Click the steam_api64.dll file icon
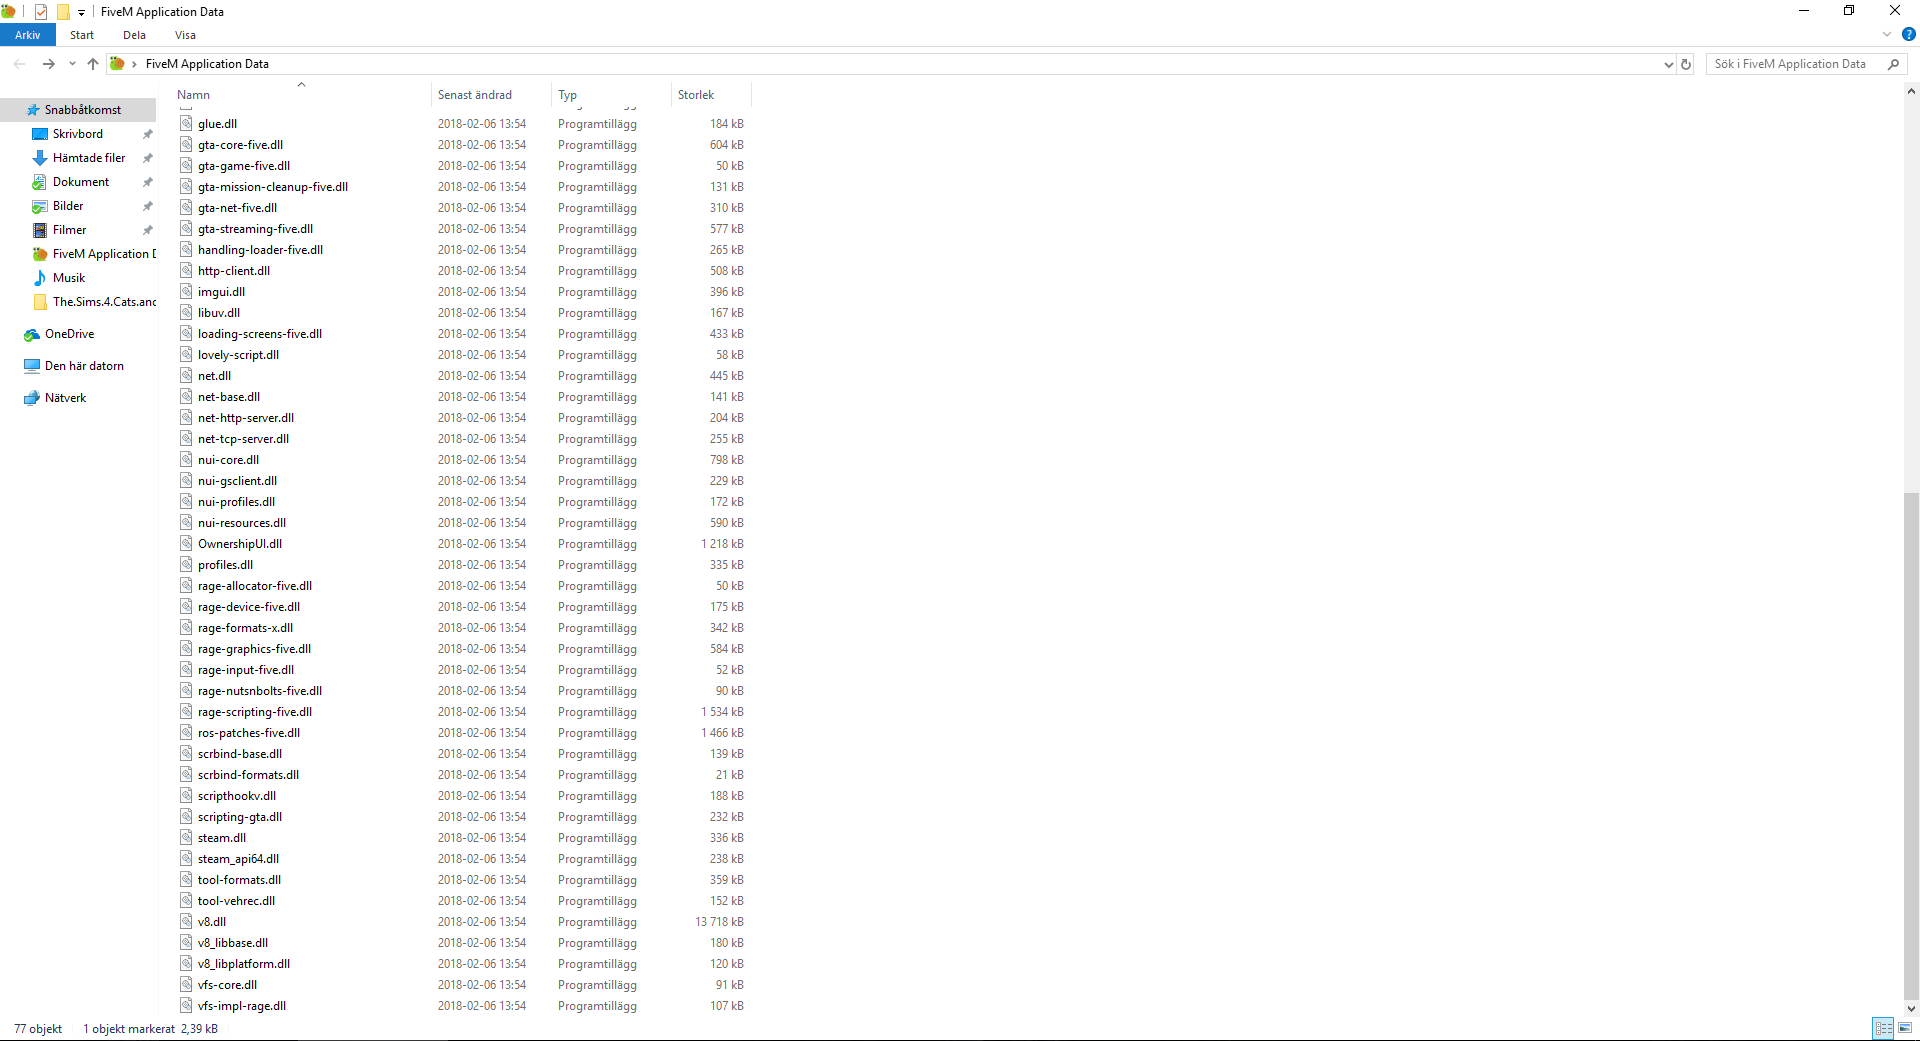Screen dimensions: 1920x1041 tap(186, 859)
